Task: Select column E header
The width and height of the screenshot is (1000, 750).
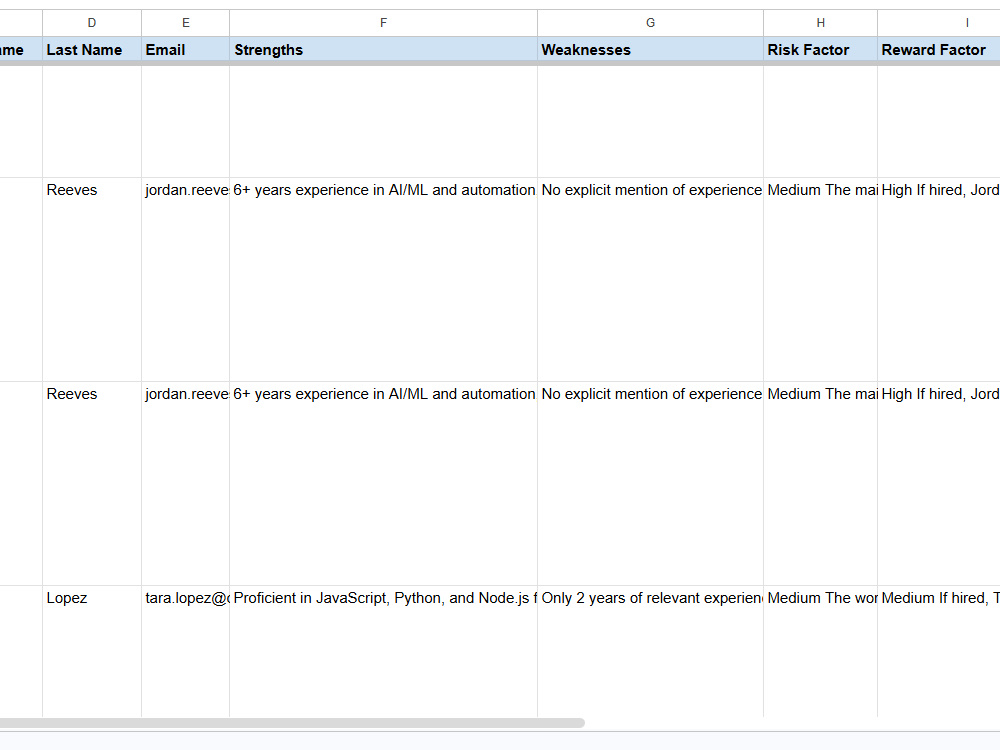Action: 186,23
